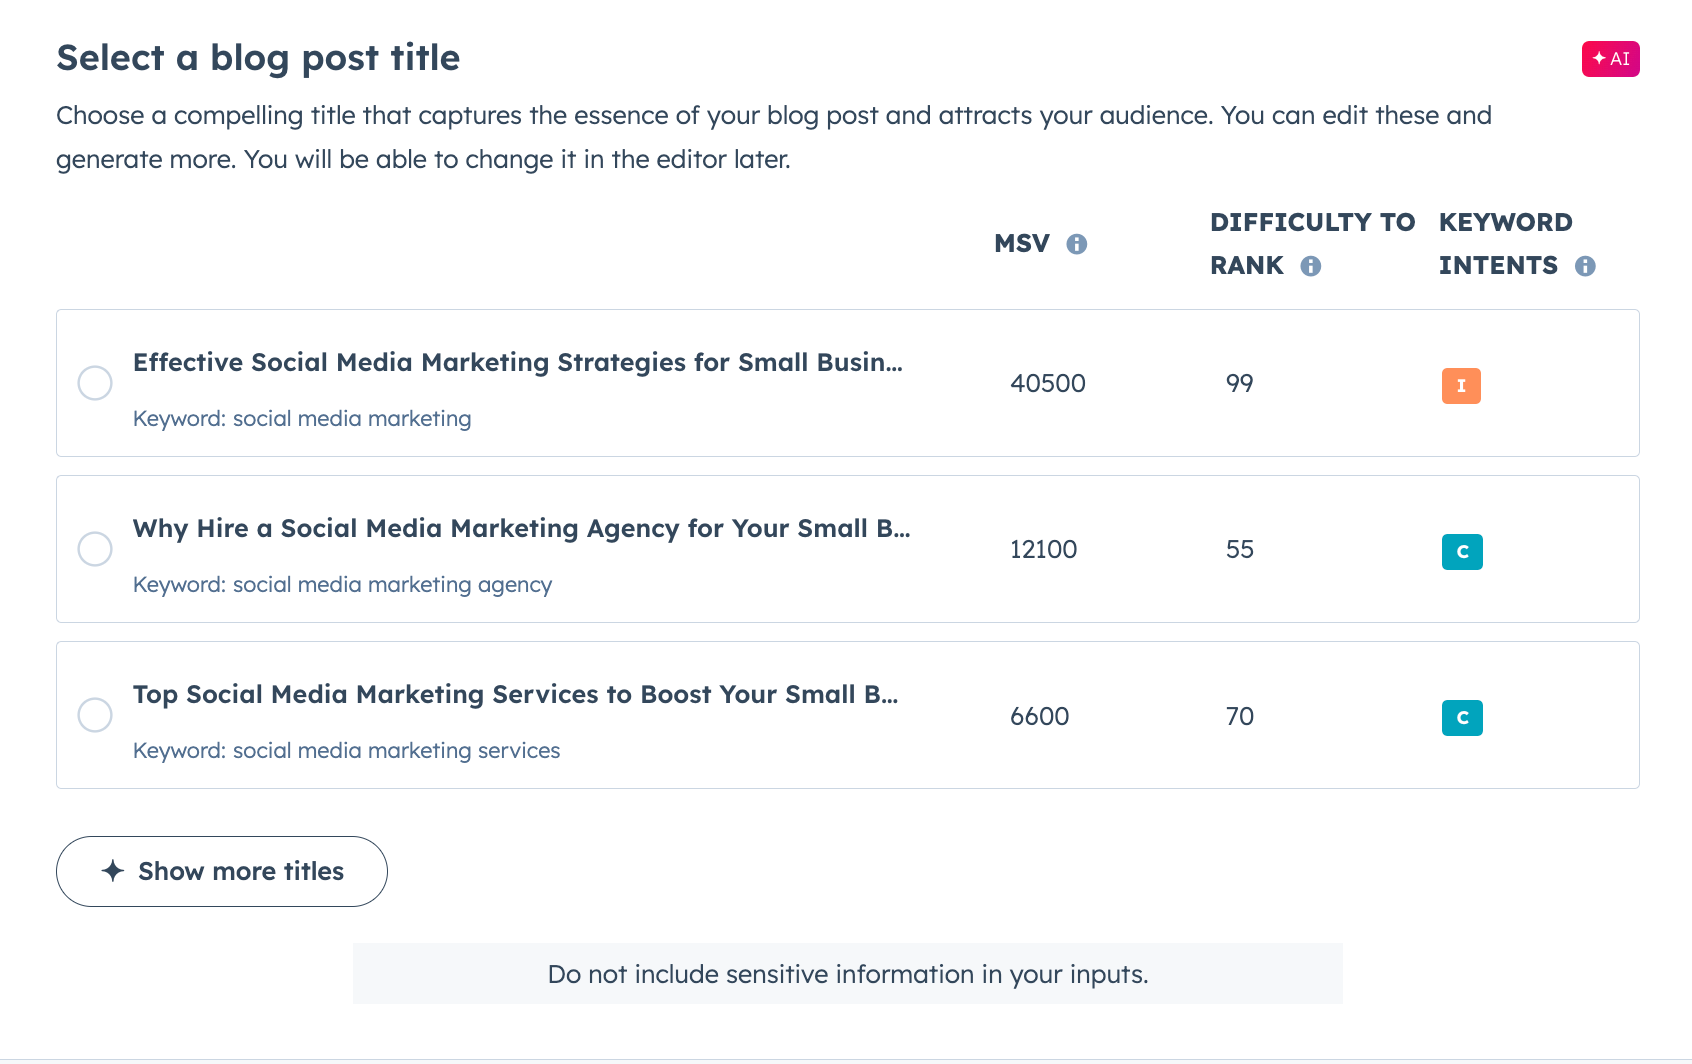Viewport: 1692px width, 1064px height.
Task: Click the Effective Social Media Marketing Strategies title
Action: tap(518, 362)
